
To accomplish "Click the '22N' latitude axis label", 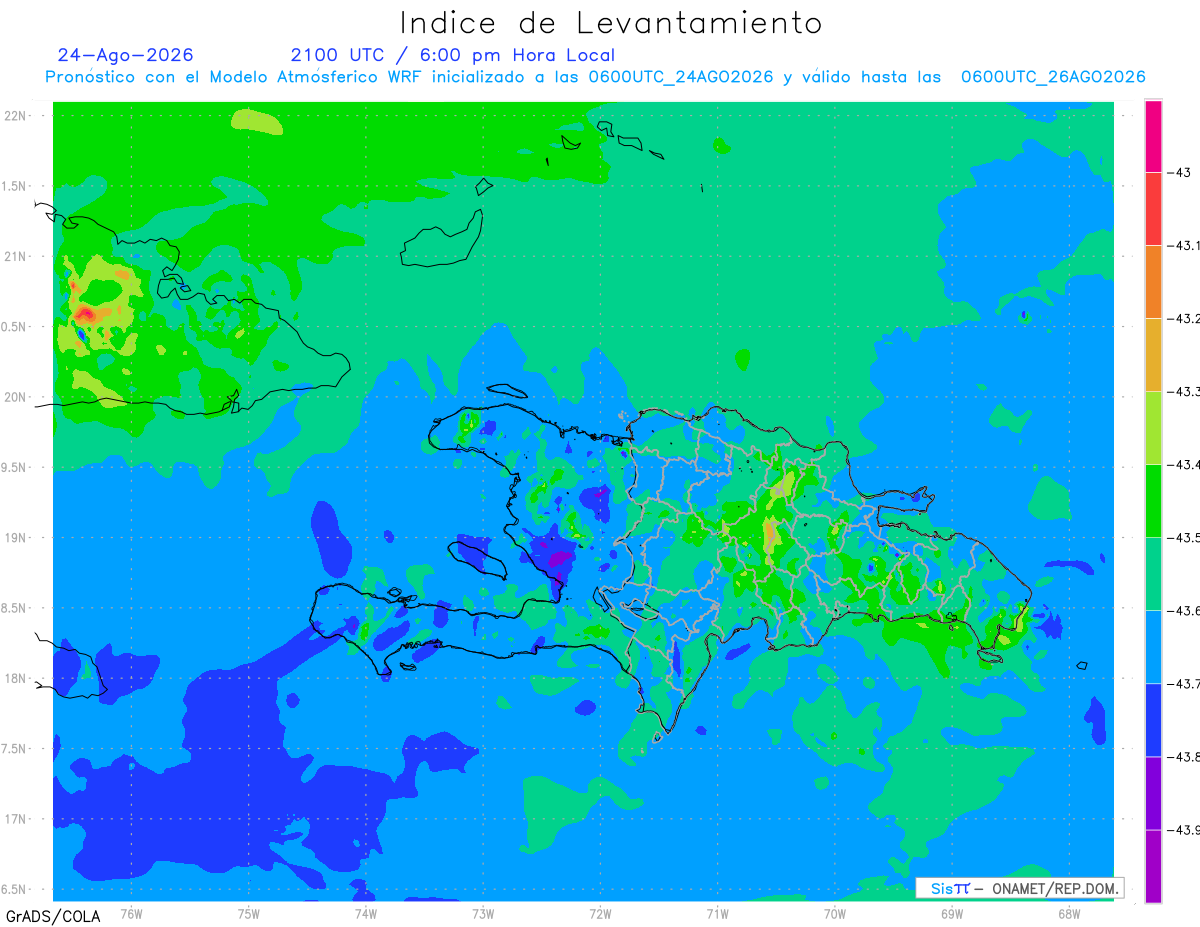I will click(16, 116).
